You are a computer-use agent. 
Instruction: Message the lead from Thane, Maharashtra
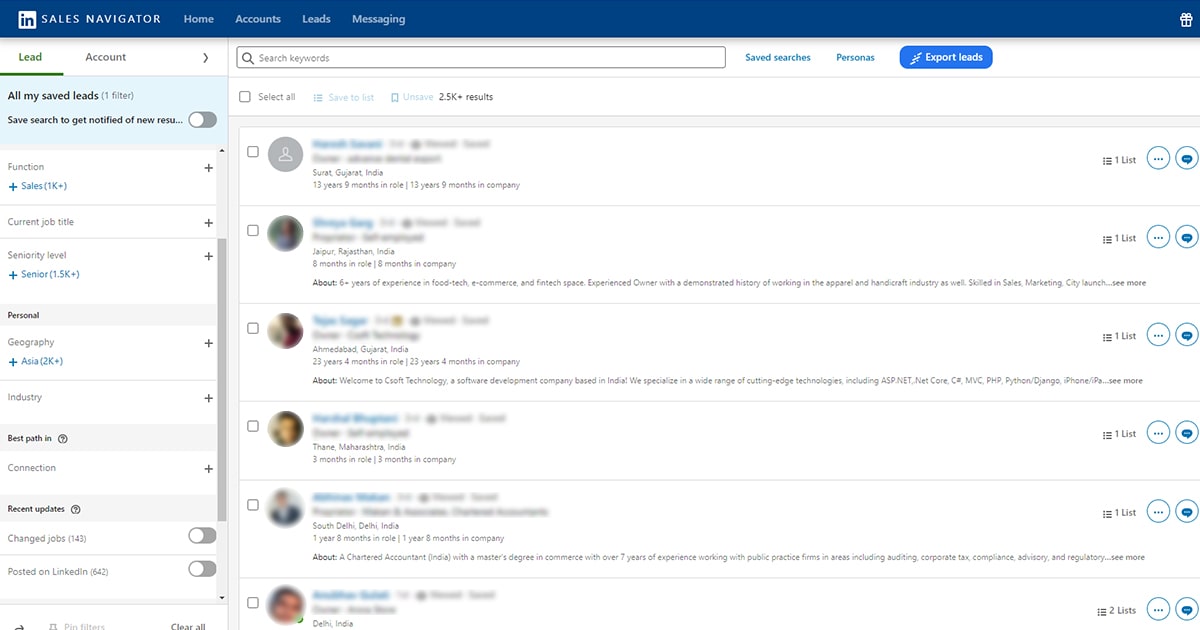point(1186,434)
